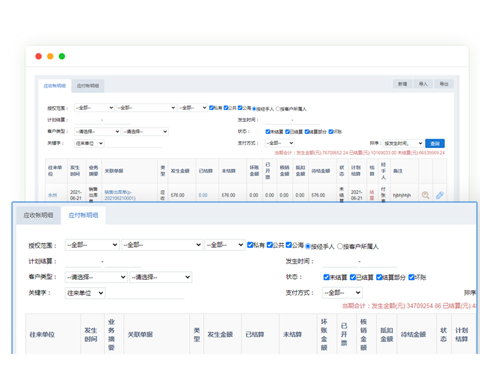Toggle 私有 checkbox in the front window
Viewport: 480px width, 372px height.
(250, 245)
